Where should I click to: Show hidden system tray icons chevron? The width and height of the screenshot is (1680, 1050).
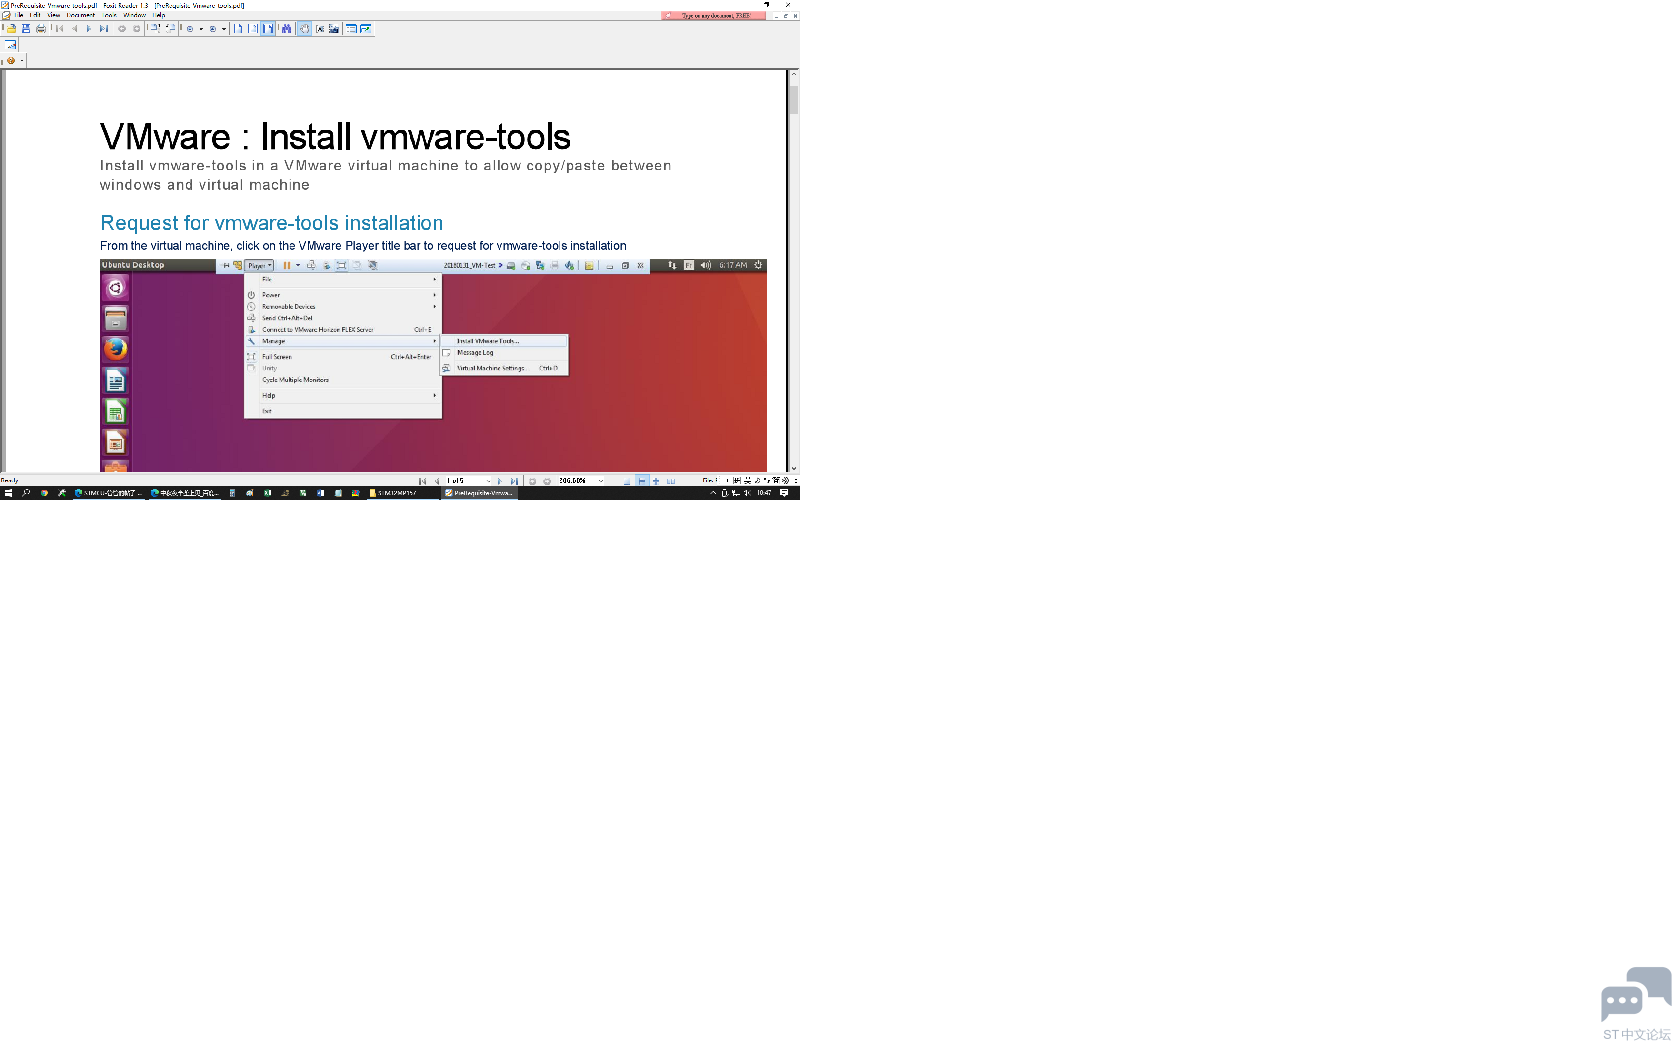[x=713, y=493]
